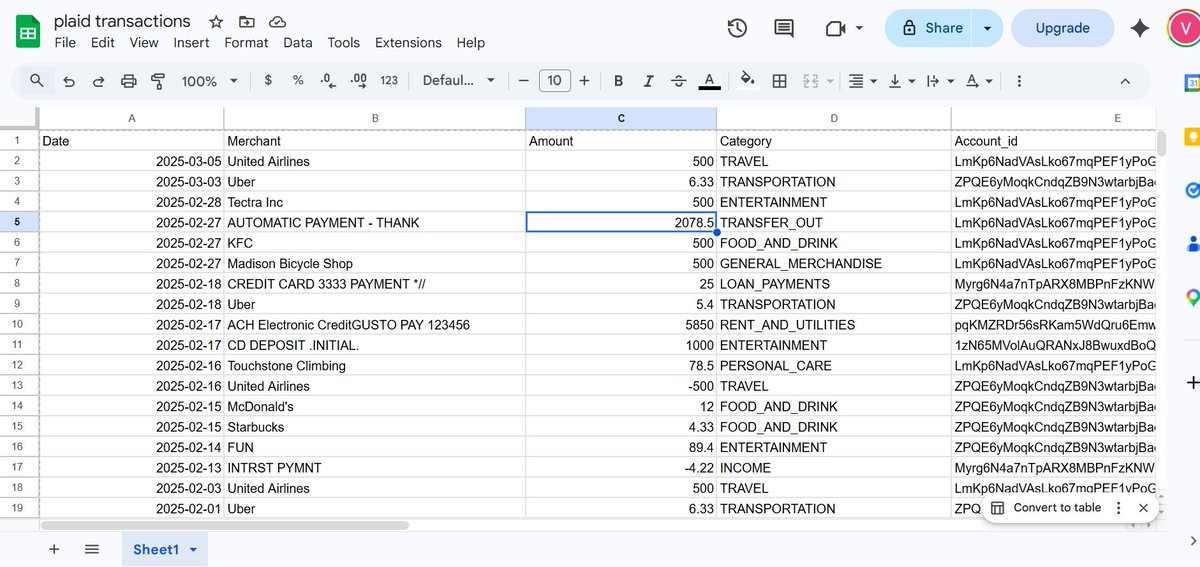Open the zoom 100% dropdown

tap(209, 81)
